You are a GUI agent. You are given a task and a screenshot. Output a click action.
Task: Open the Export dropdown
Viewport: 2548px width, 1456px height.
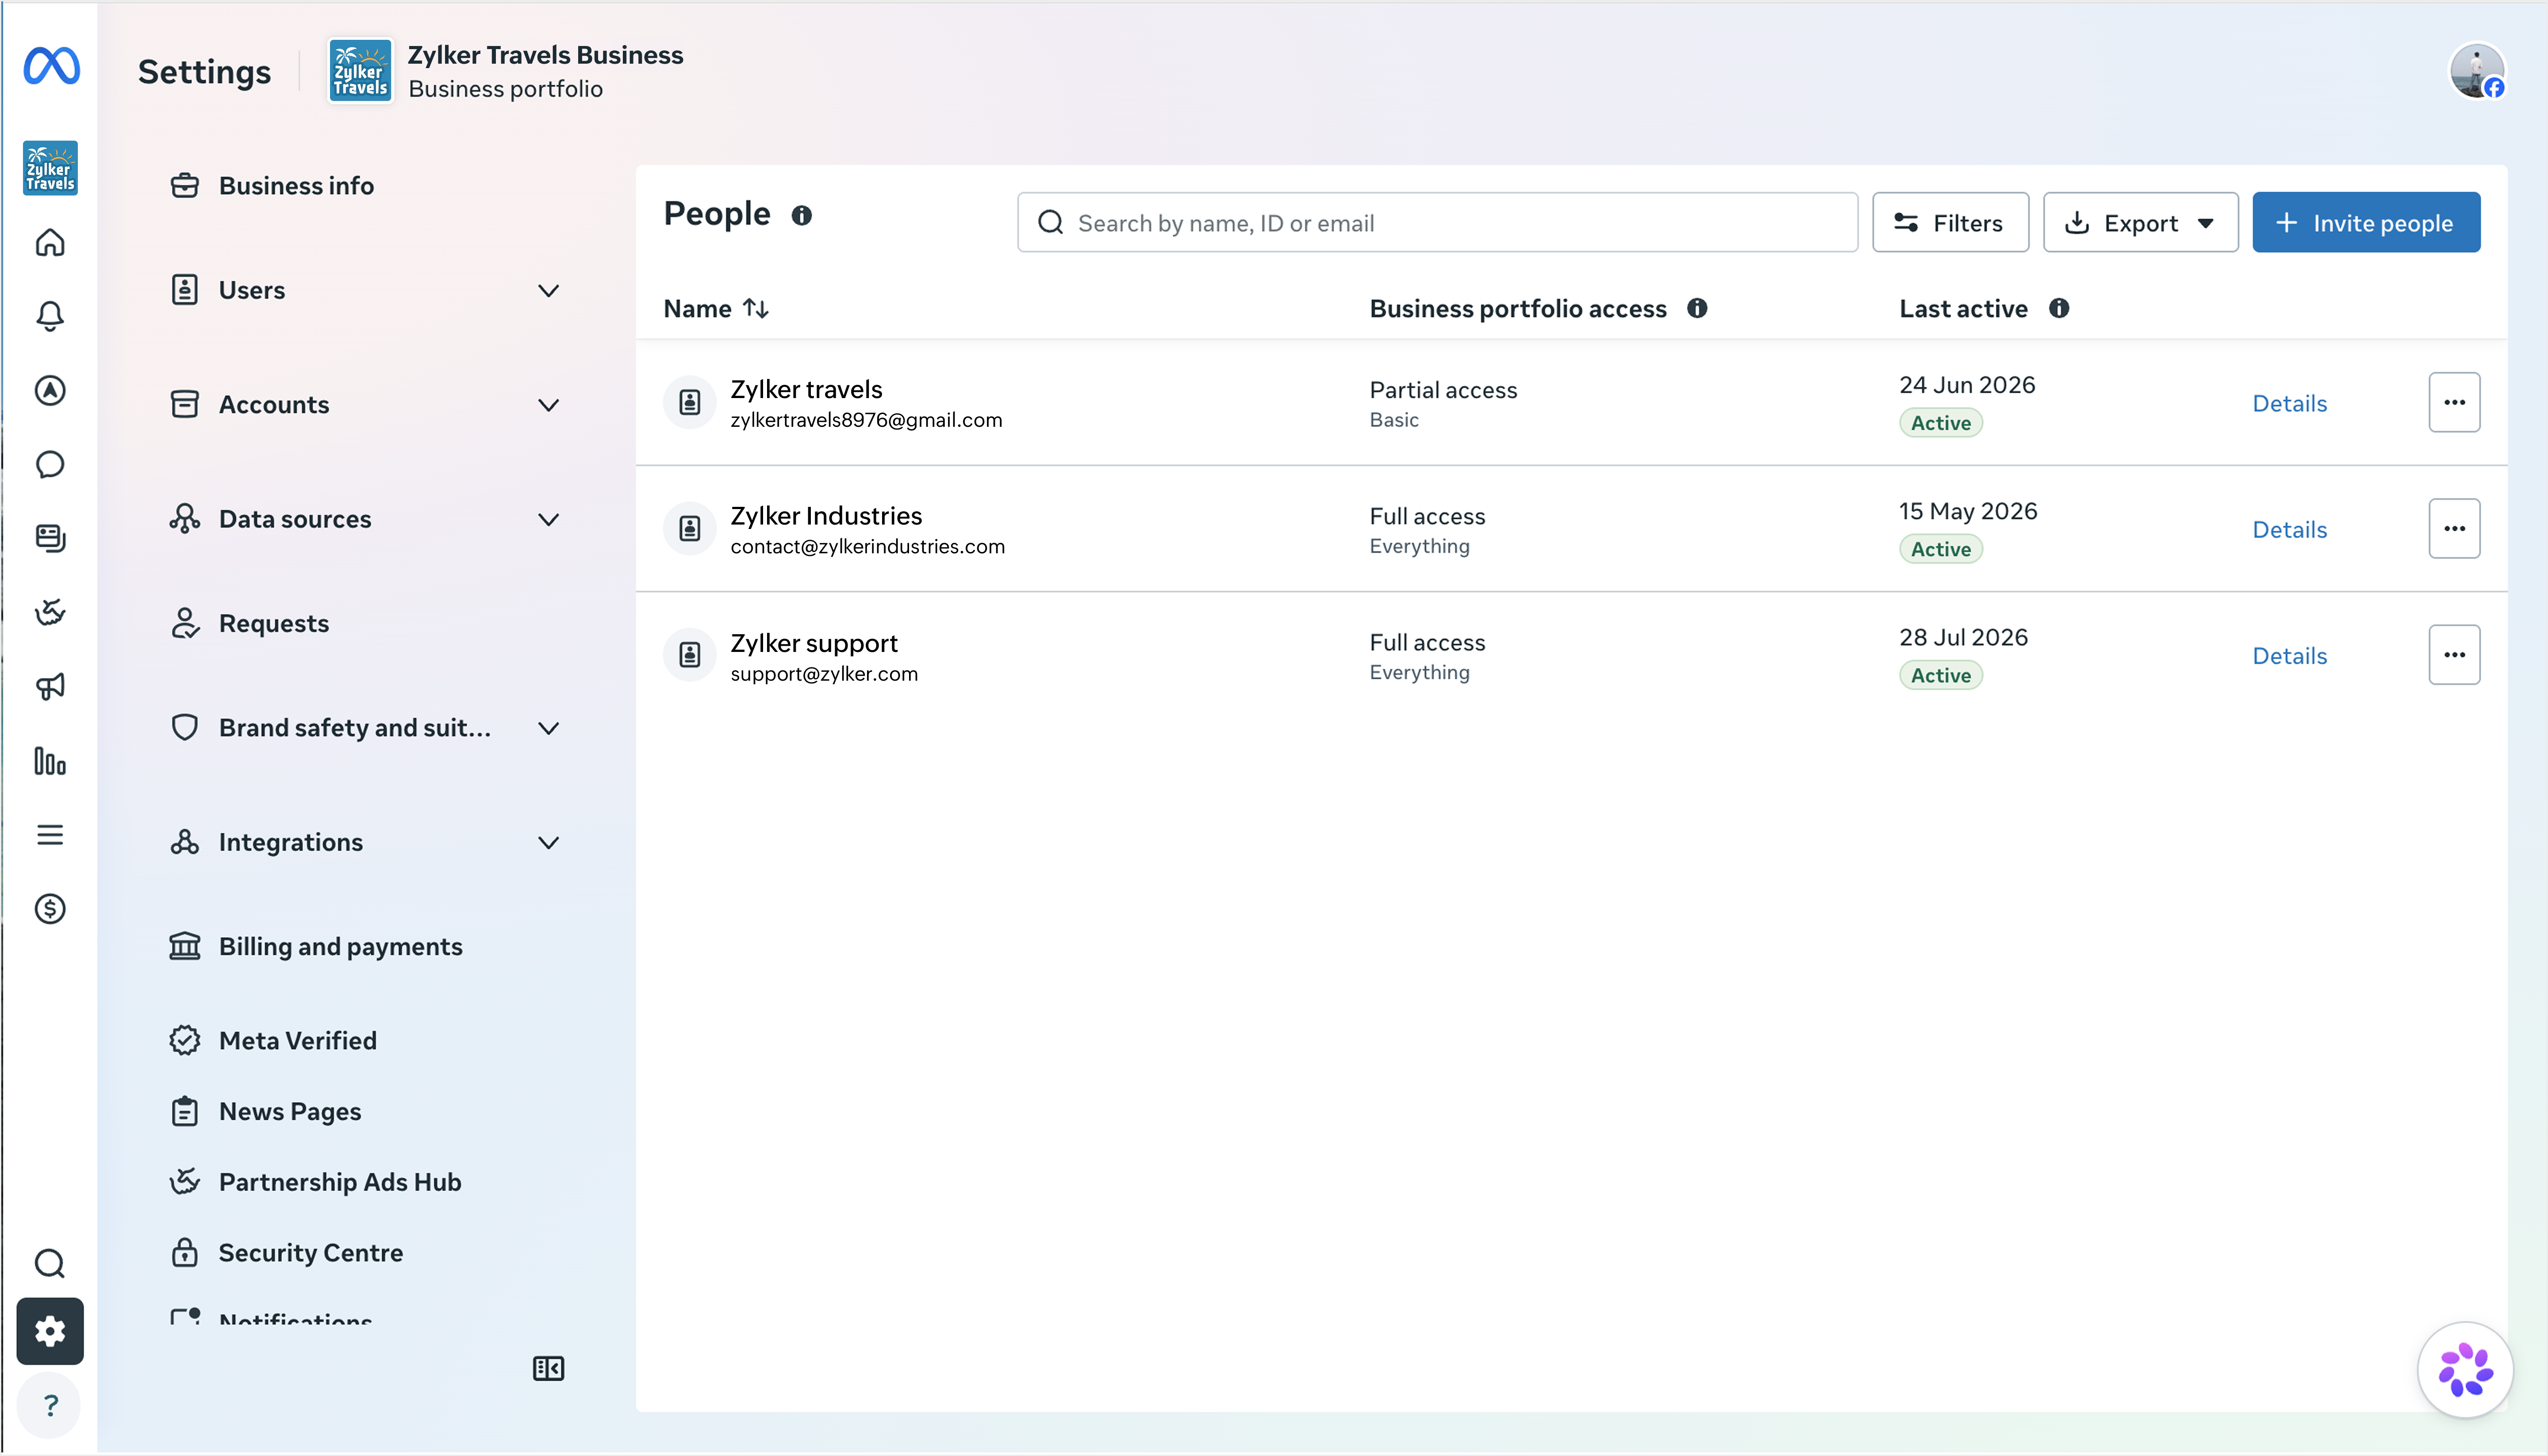coord(2140,222)
